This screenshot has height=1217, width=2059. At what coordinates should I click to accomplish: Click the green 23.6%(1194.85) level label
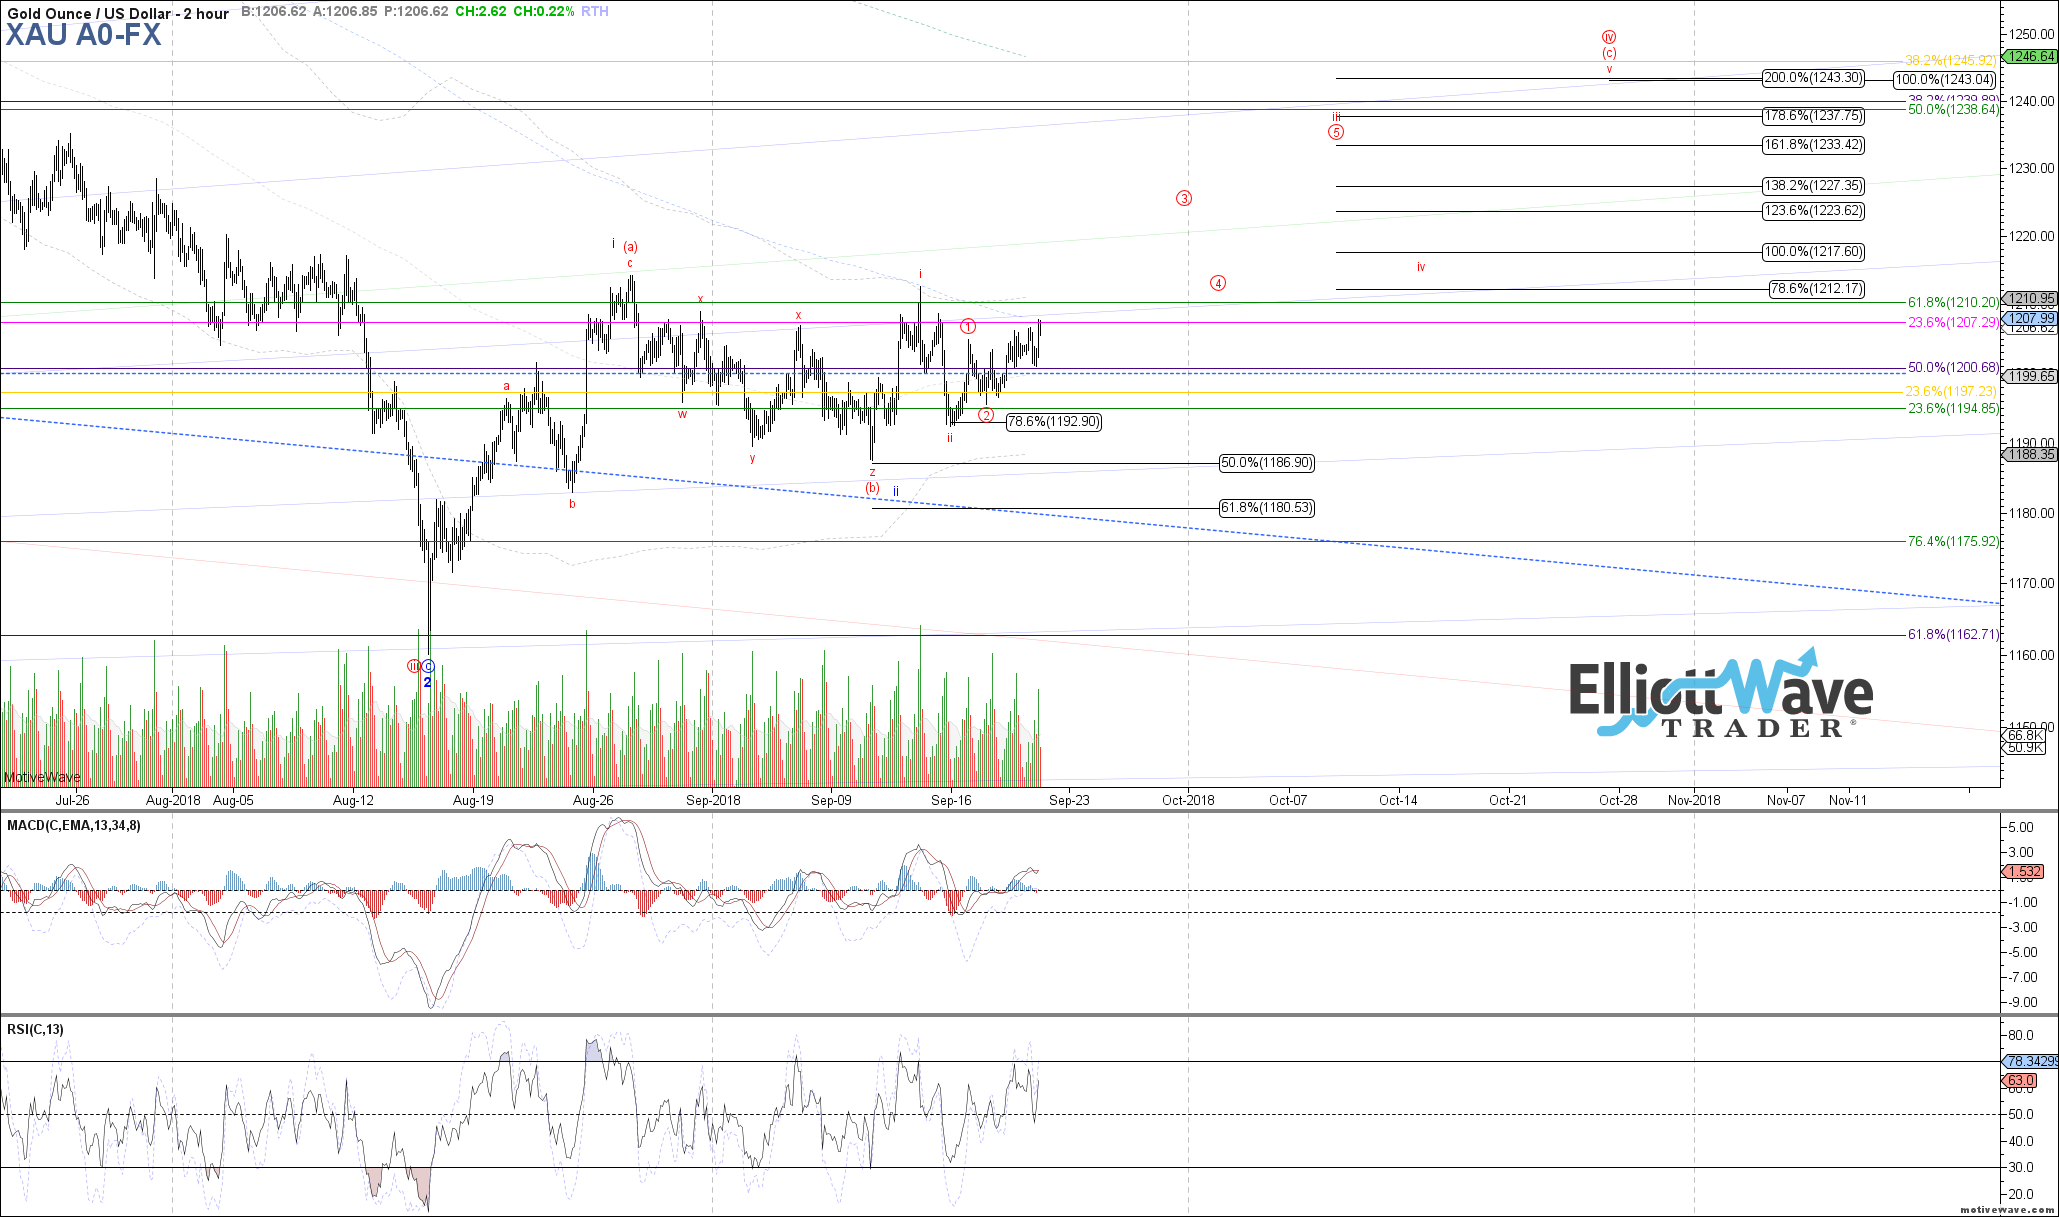coord(1953,408)
